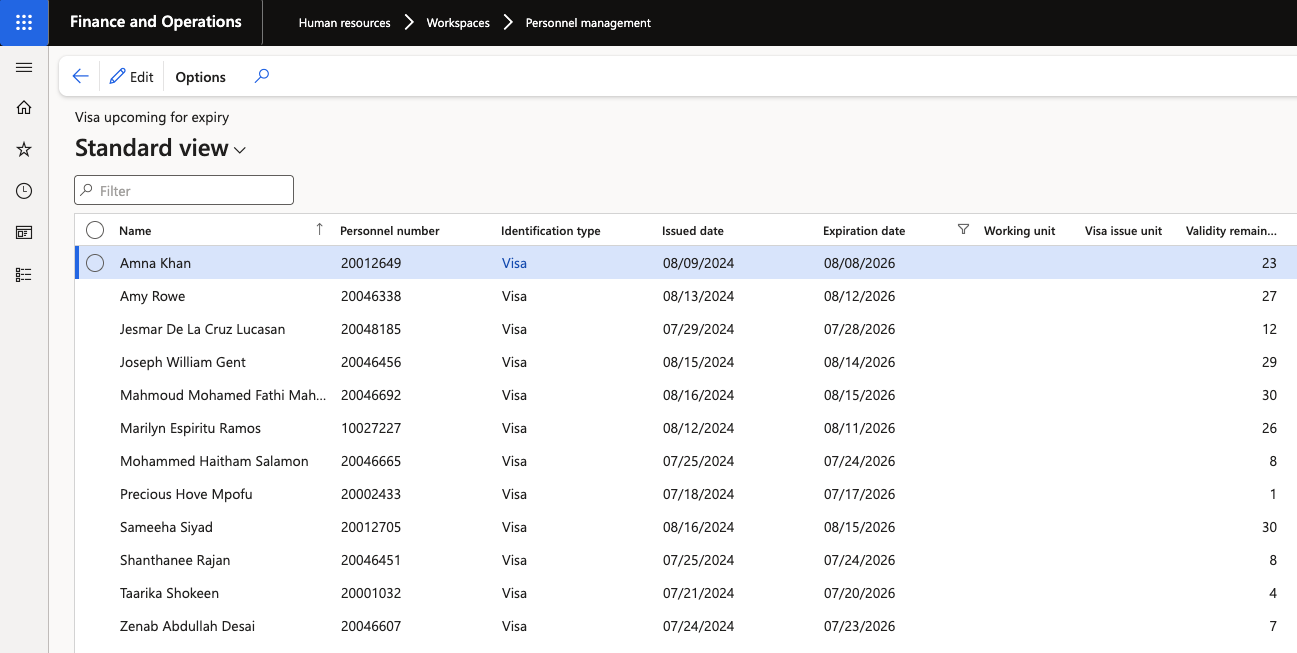Open Recent clock icon in sidebar
The width and height of the screenshot is (1297, 653).
click(24, 191)
